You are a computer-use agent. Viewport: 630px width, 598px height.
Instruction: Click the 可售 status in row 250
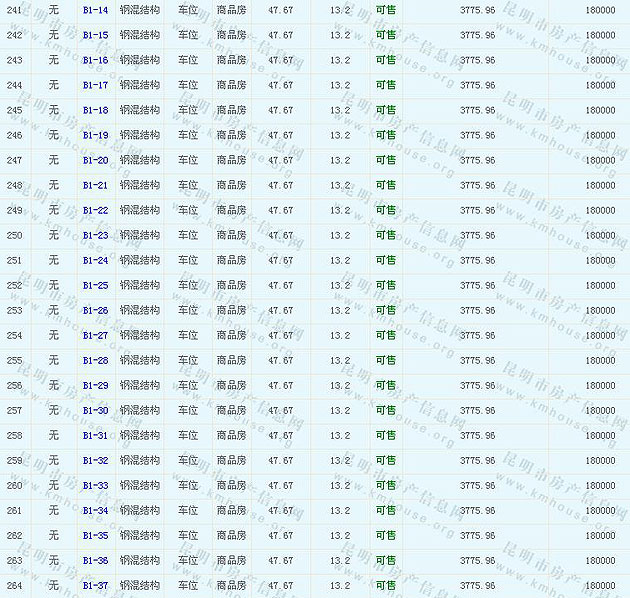click(385, 235)
